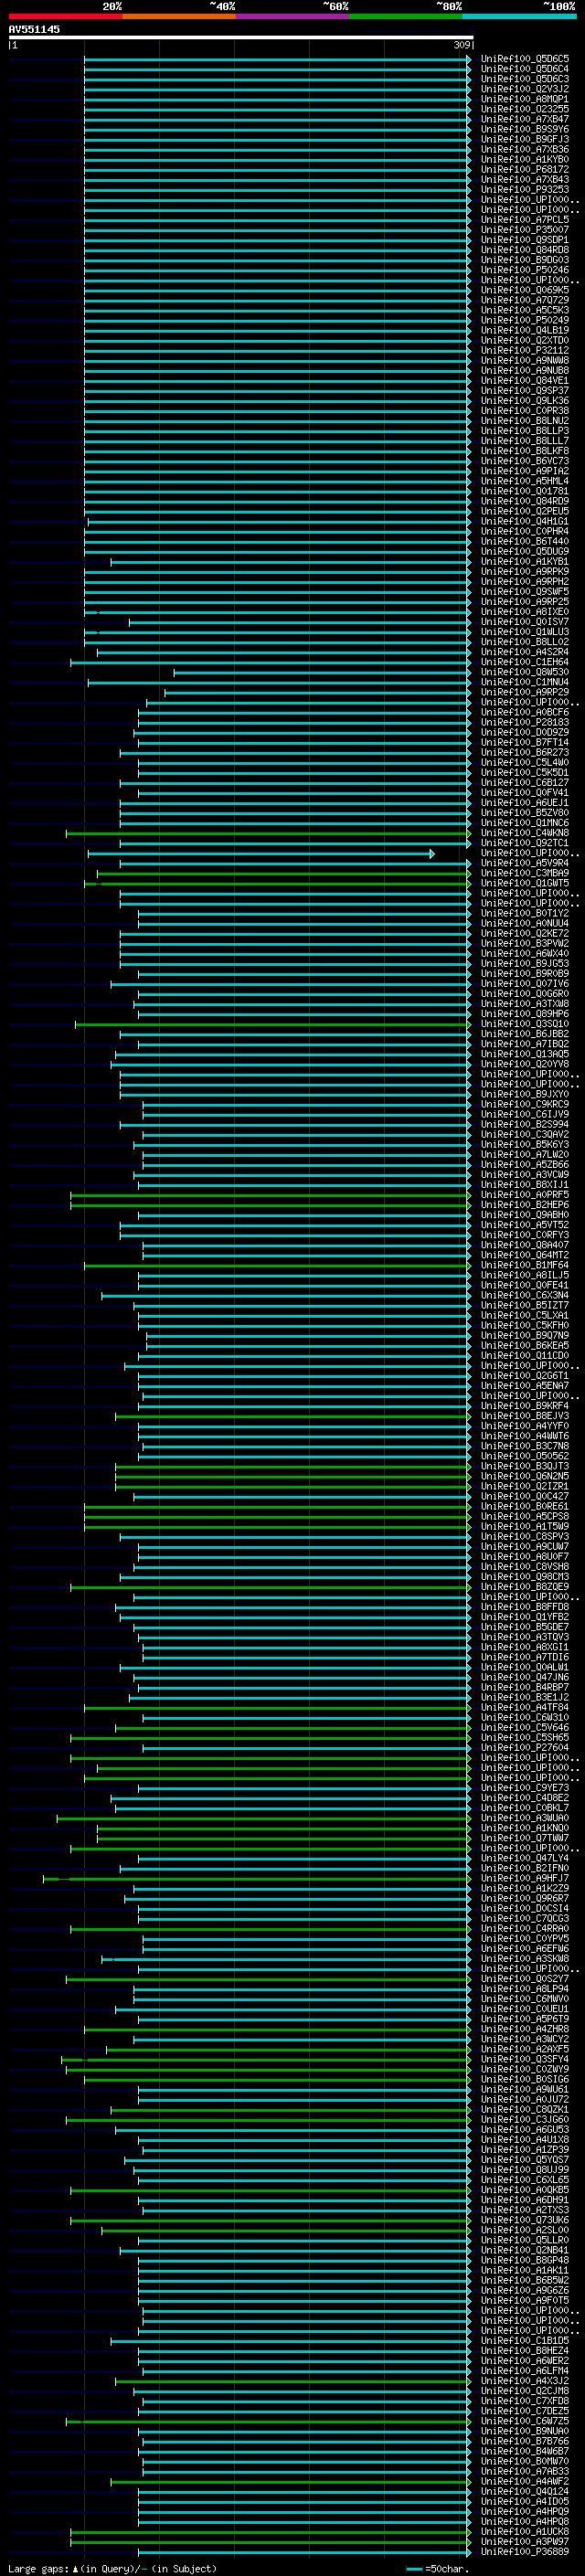Click green alignment bar for Q3SQ10
This screenshot has width=585, height=2576.
tap(273, 1024)
